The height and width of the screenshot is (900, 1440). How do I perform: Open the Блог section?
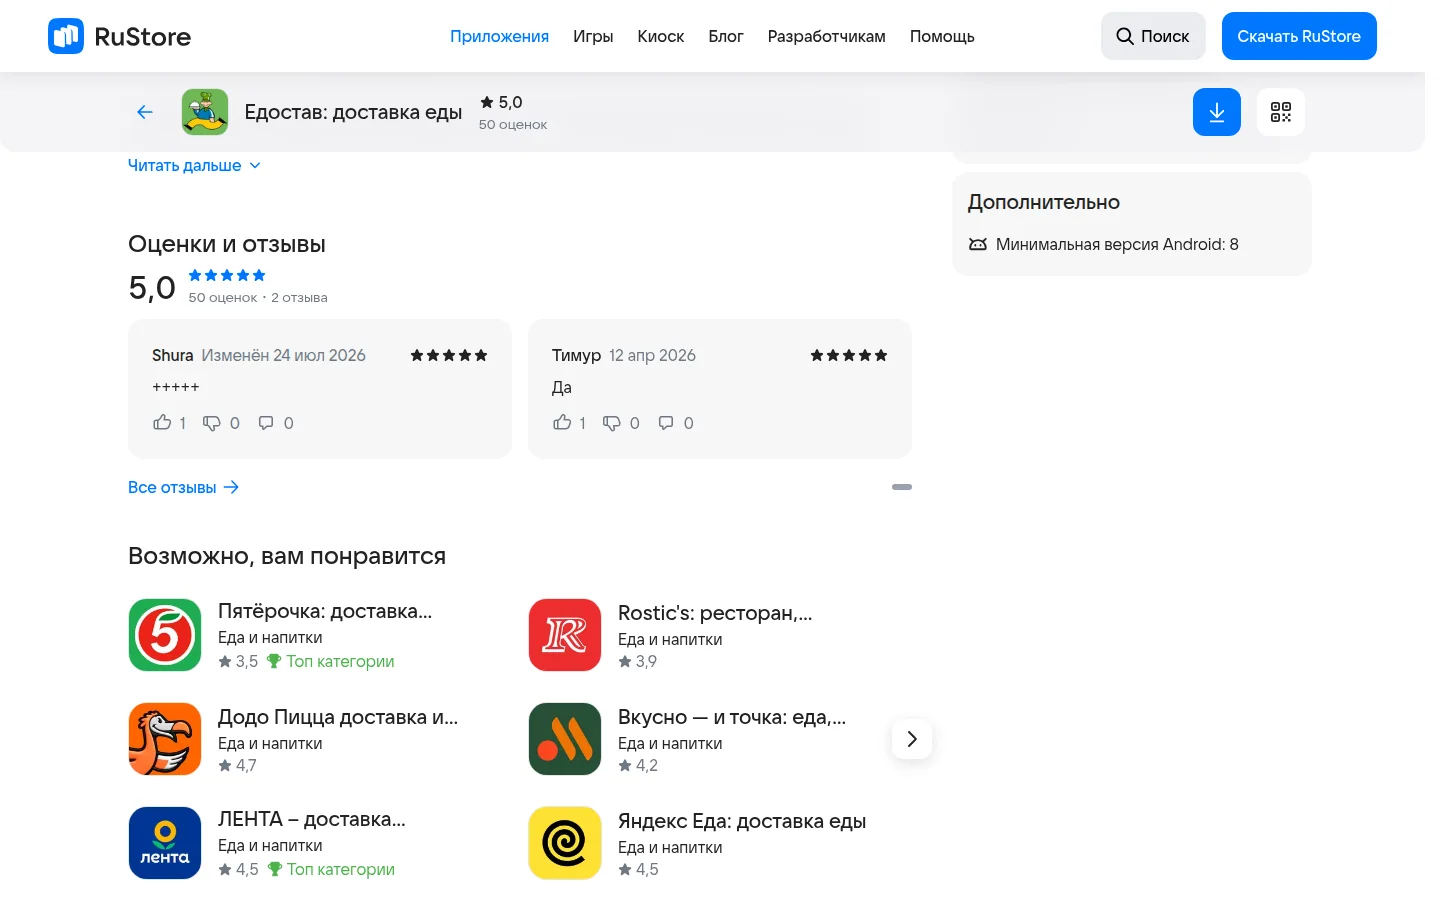[726, 36]
